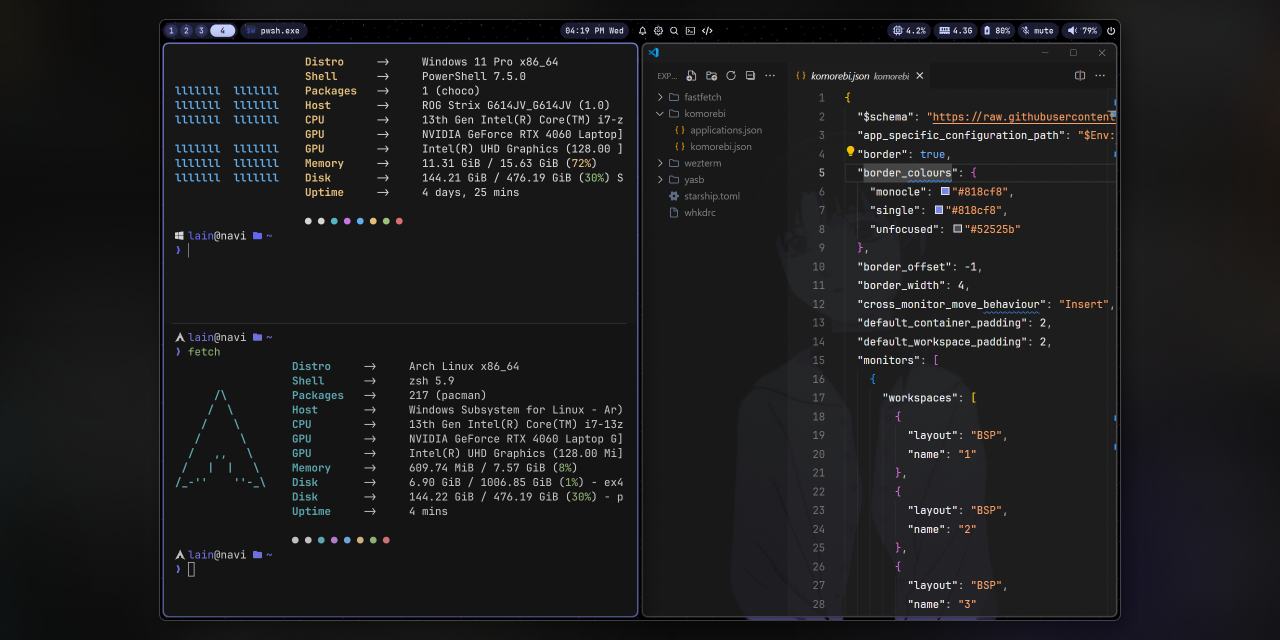The width and height of the screenshot is (1280, 640).
Task: Open editor more actions ellipsis
Action: [x=1100, y=76]
